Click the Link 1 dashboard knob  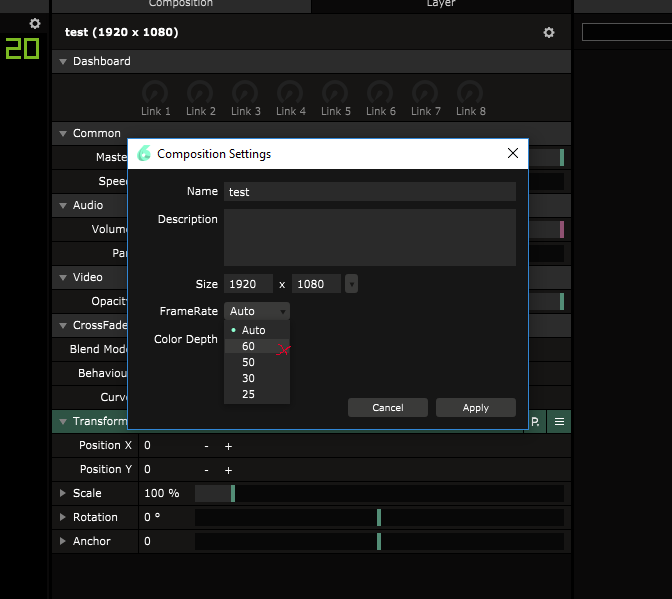[155, 92]
